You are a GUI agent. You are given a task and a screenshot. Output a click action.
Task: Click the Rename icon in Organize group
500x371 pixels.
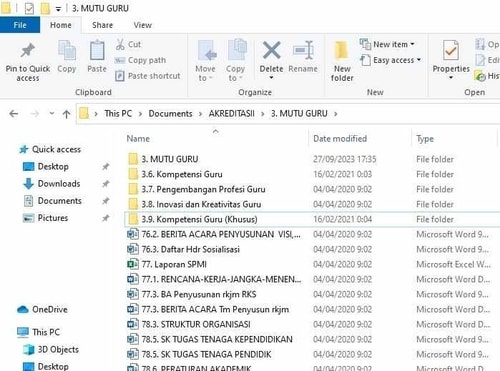pyautogui.click(x=303, y=51)
